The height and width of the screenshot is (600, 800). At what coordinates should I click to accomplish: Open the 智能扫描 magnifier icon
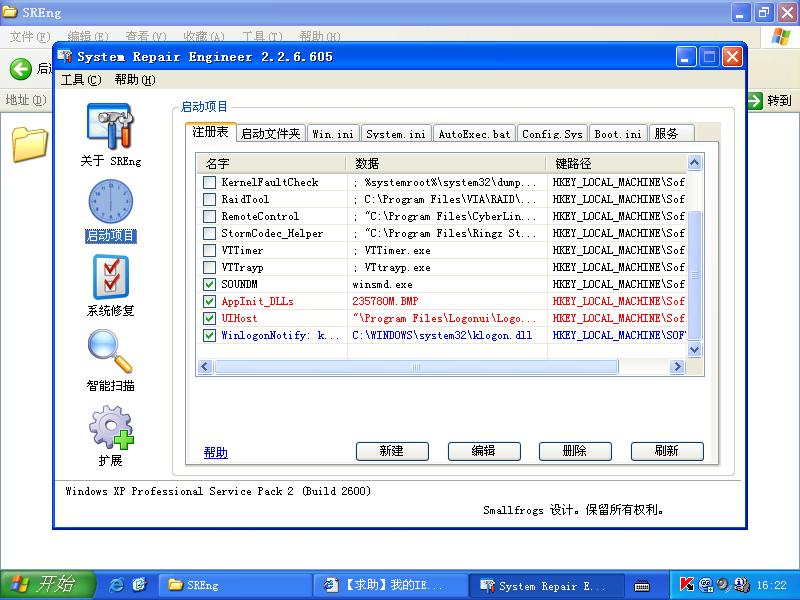coord(110,353)
